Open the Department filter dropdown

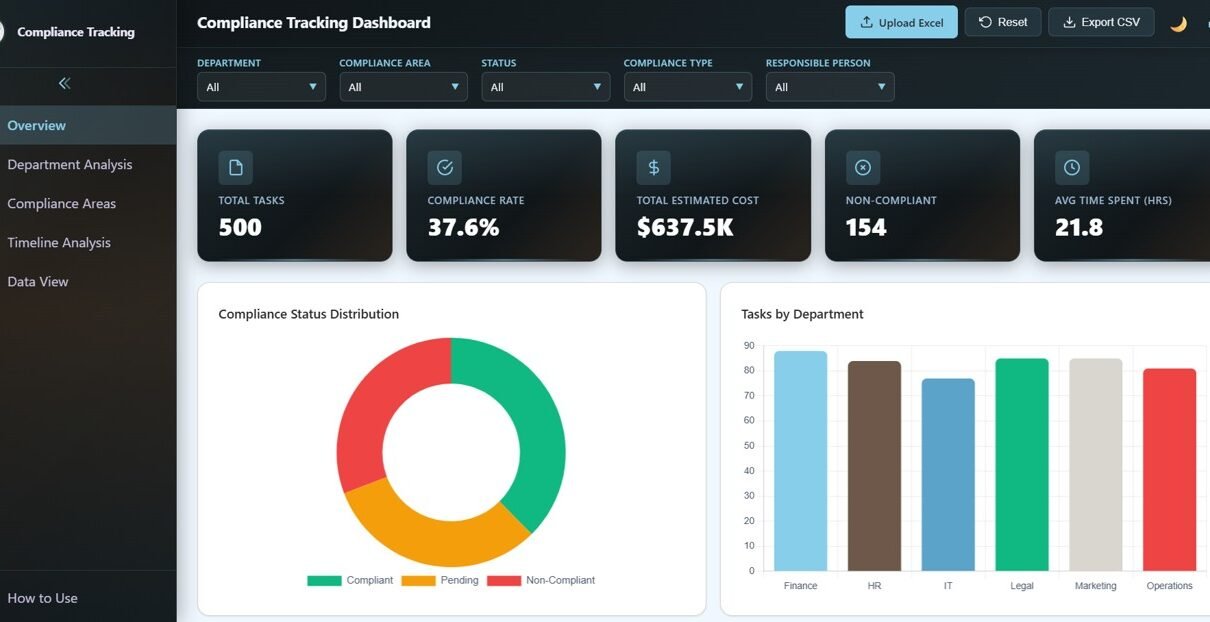coord(261,87)
